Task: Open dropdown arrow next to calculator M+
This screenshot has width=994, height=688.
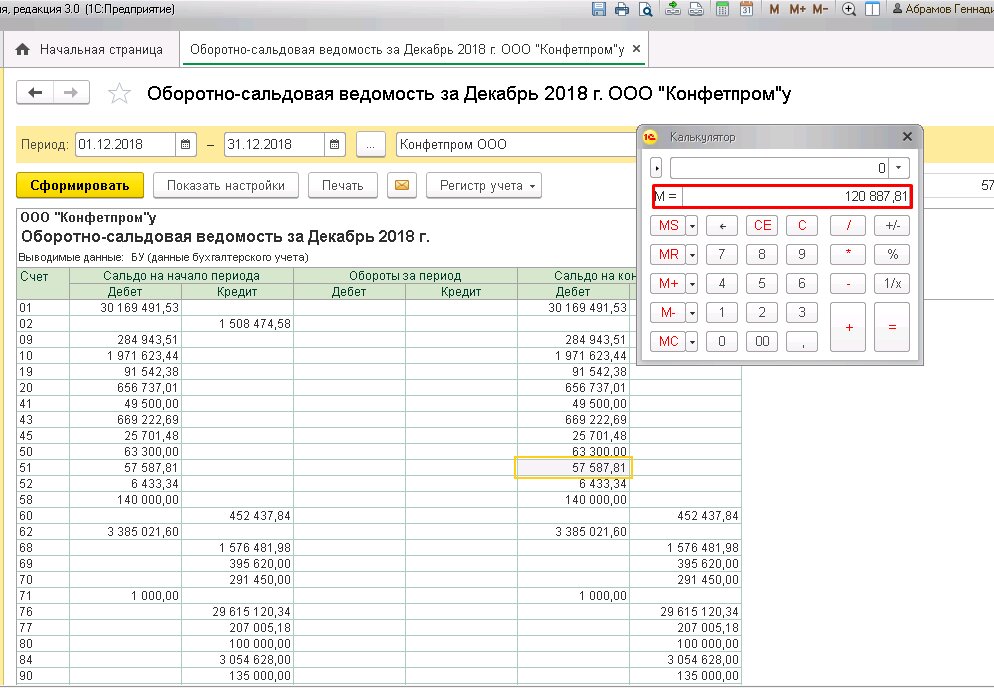Action: pos(692,283)
